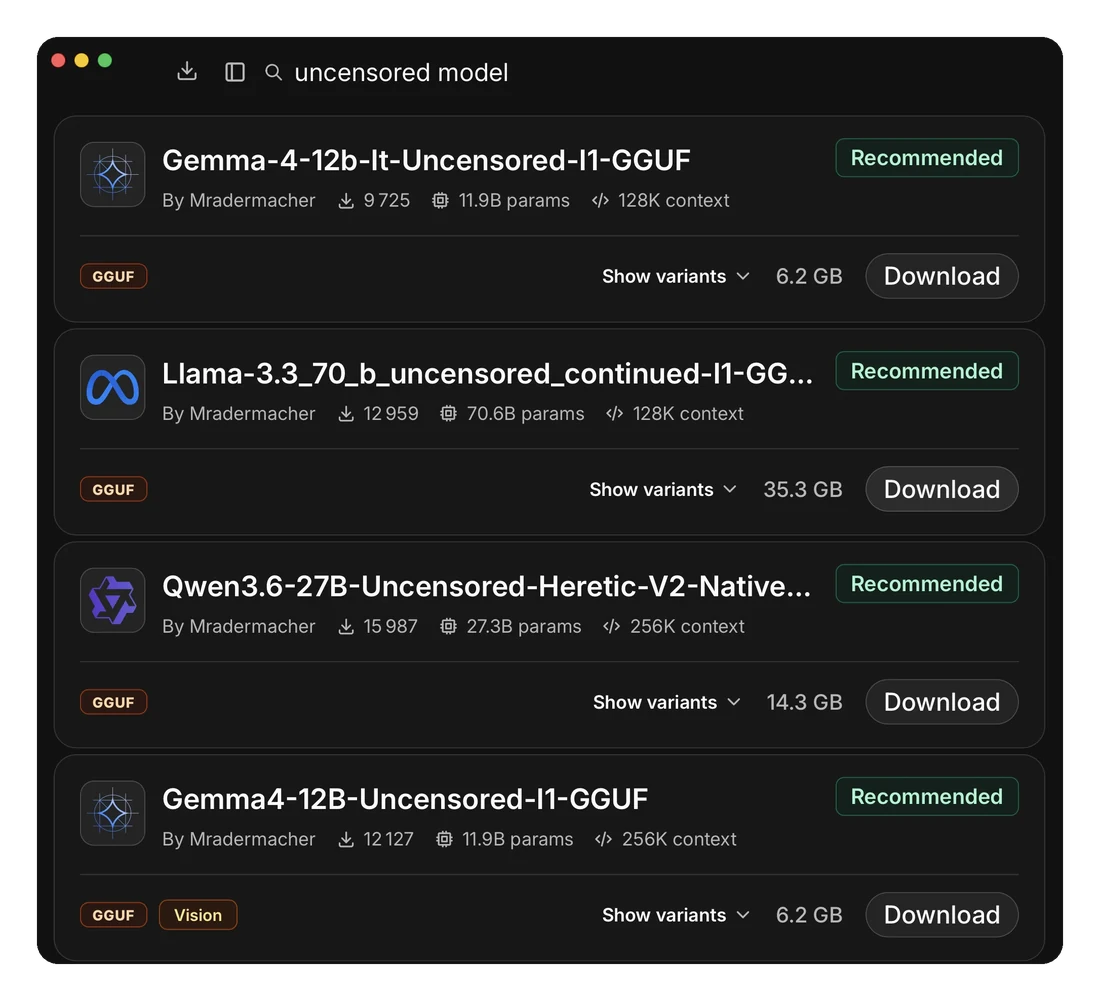Click the GGUF tag under Llama-3.3 model
This screenshot has height=1001, width=1100.
tap(113, 489)
